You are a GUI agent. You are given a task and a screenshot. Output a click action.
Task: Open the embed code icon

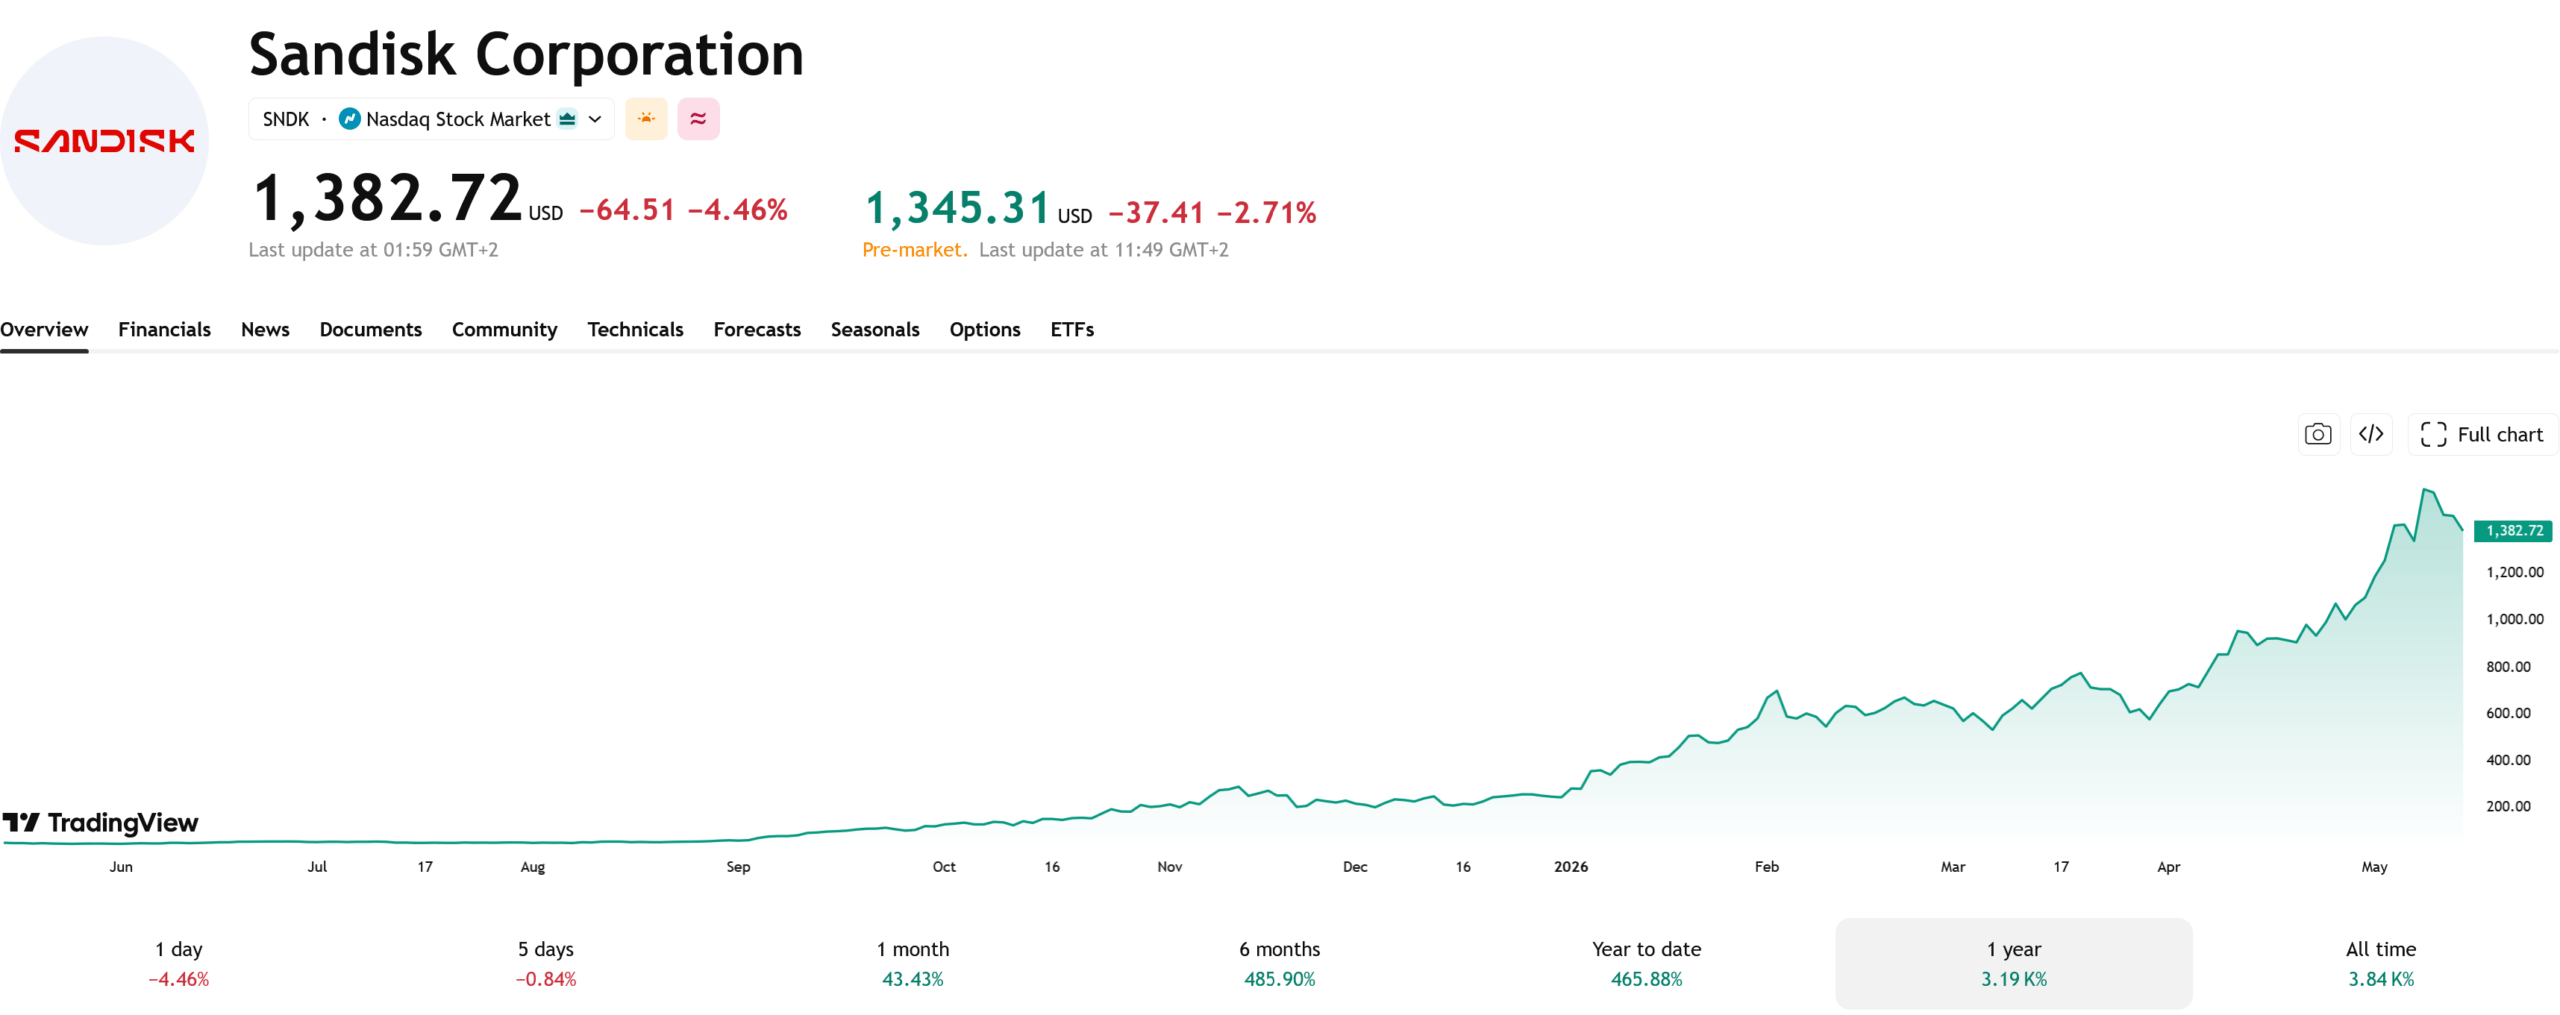[x=2370, y=434]
